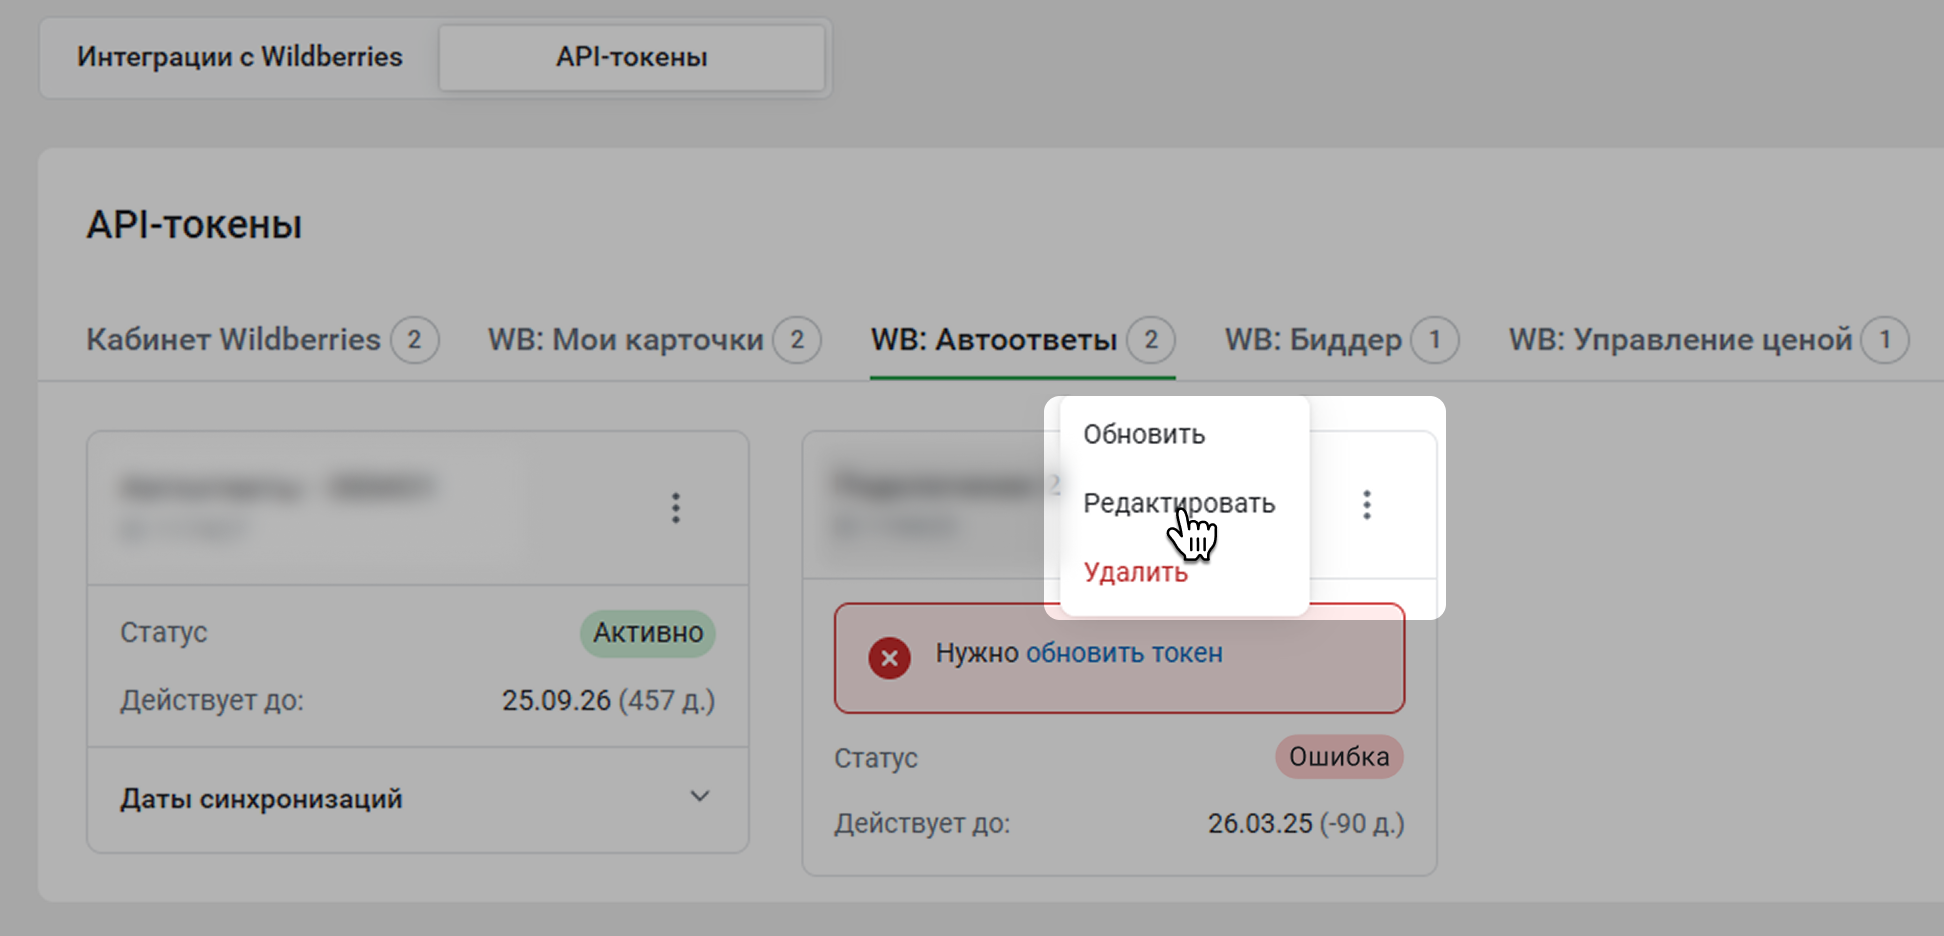
Task: Click the count badge 1 on the WB: Биддер tab
Action: tap(1434, 340)
